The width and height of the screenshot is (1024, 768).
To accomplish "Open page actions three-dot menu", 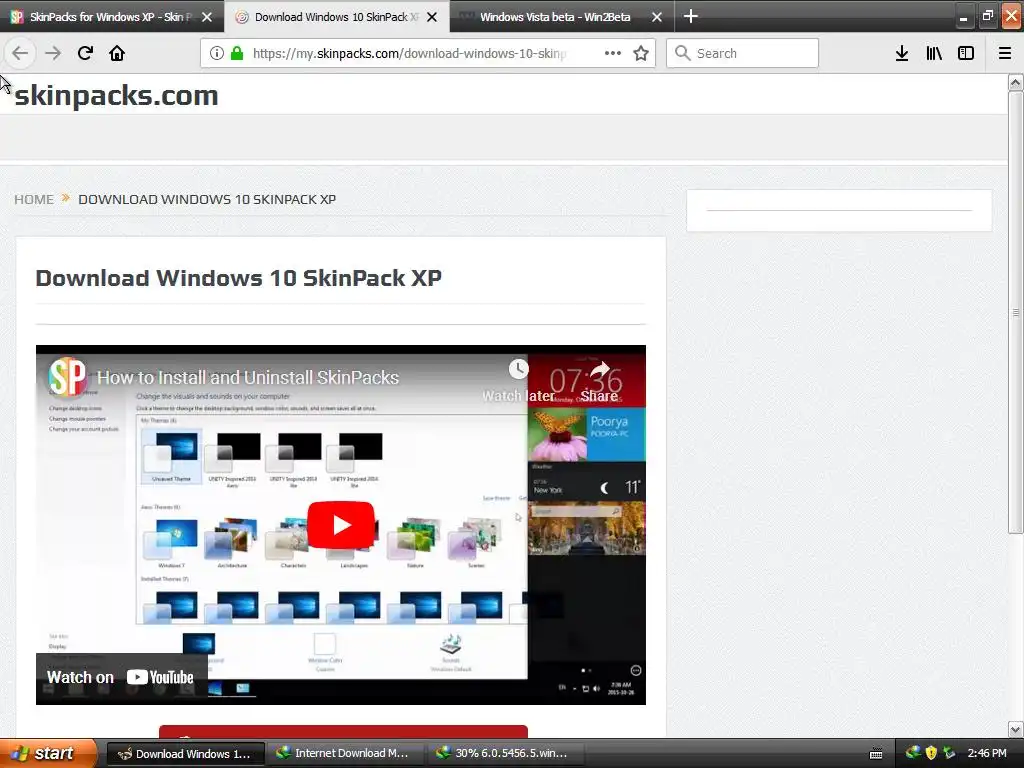I will (x=613, y=54).
